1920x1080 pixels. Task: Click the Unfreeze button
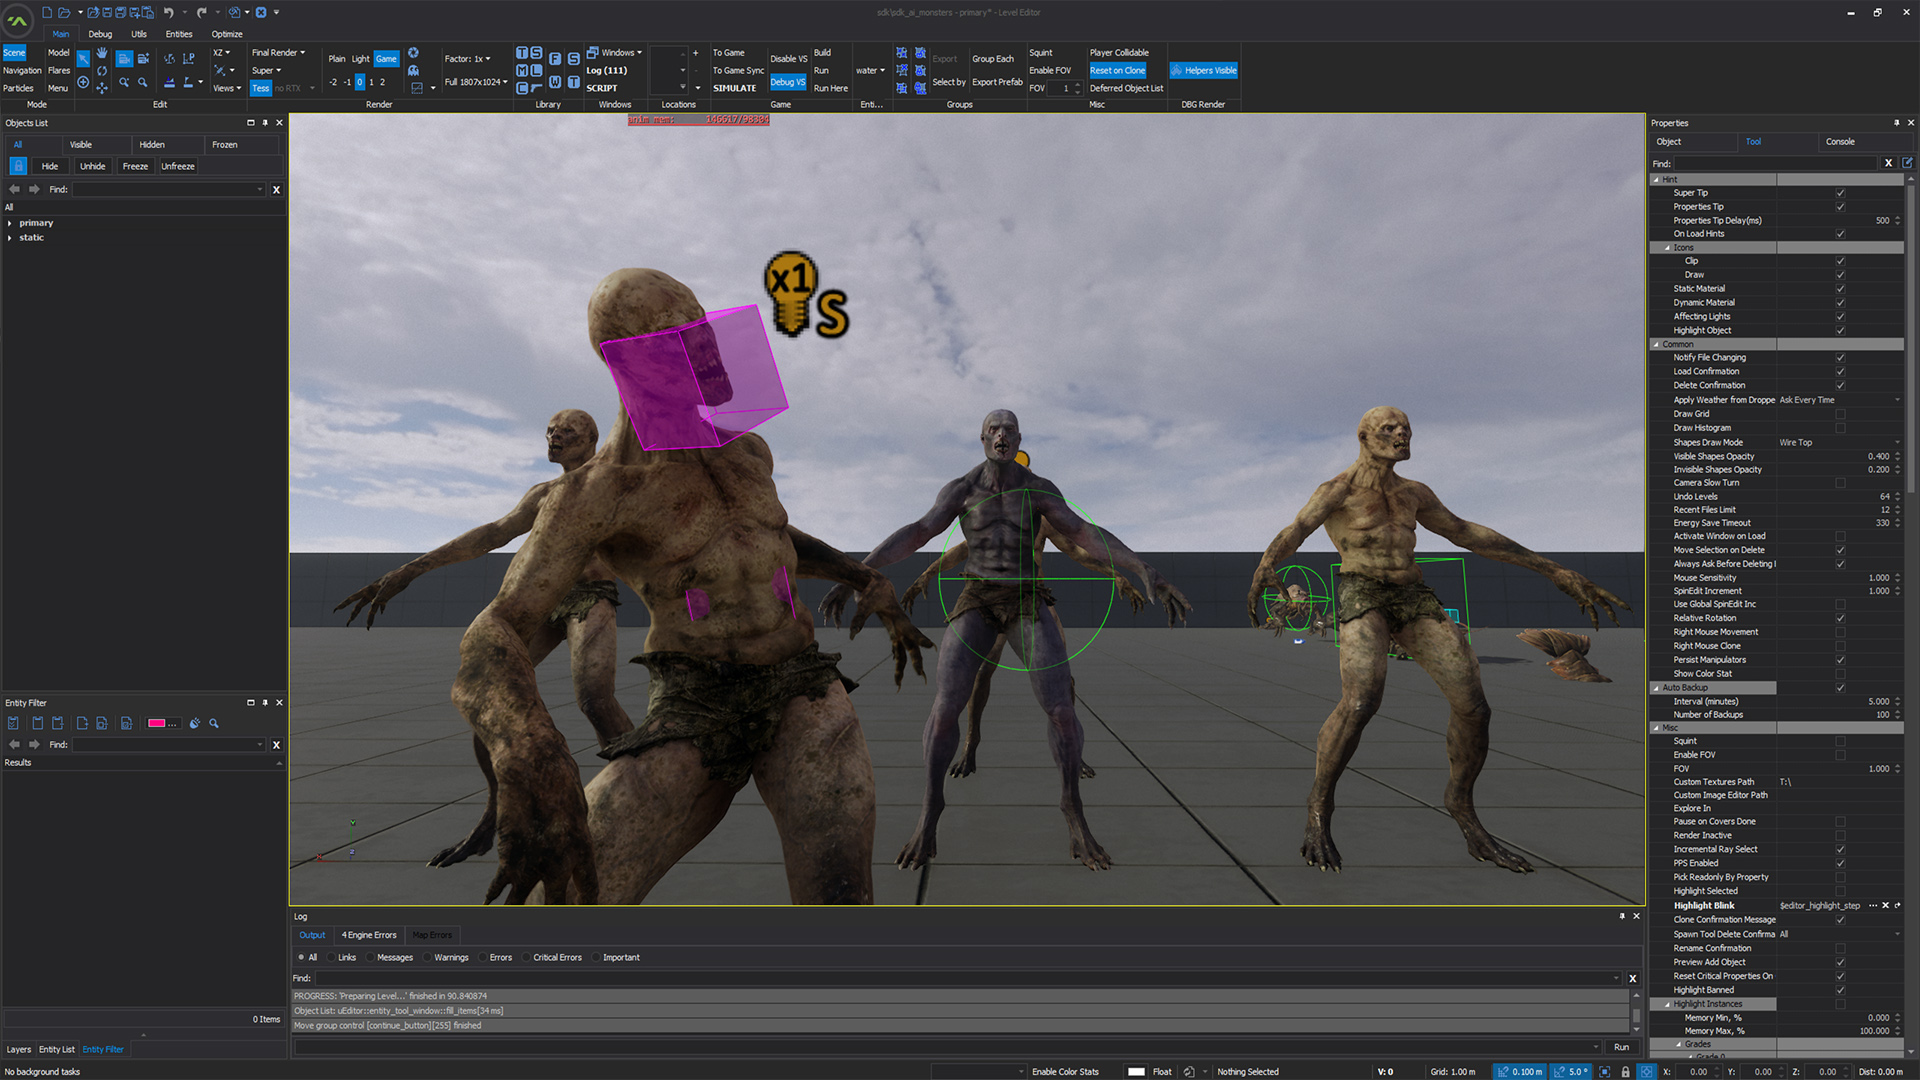[178, 166]
